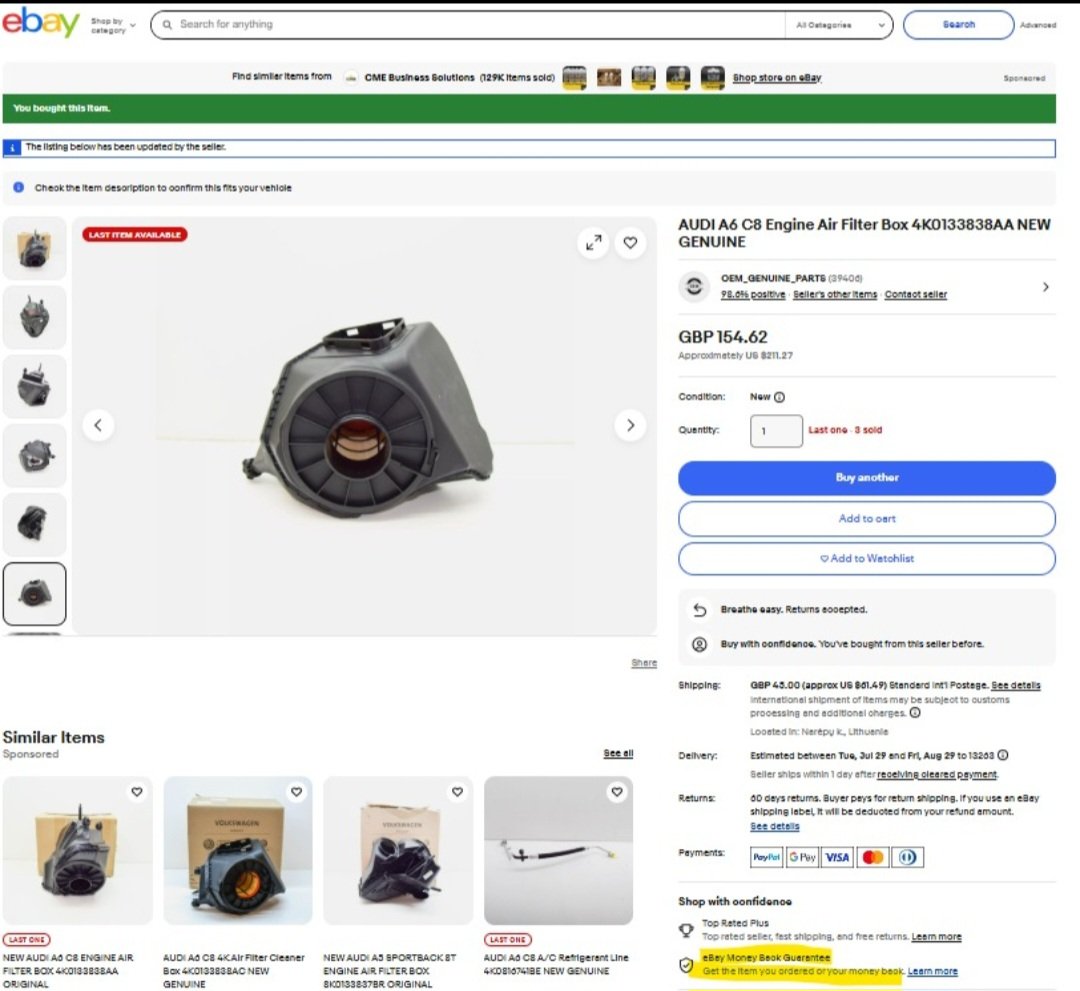Image resolution: width=1080 pixels, height=991 pixels.
Task: Click the main air filter box image
Action: tap(368, 420)
